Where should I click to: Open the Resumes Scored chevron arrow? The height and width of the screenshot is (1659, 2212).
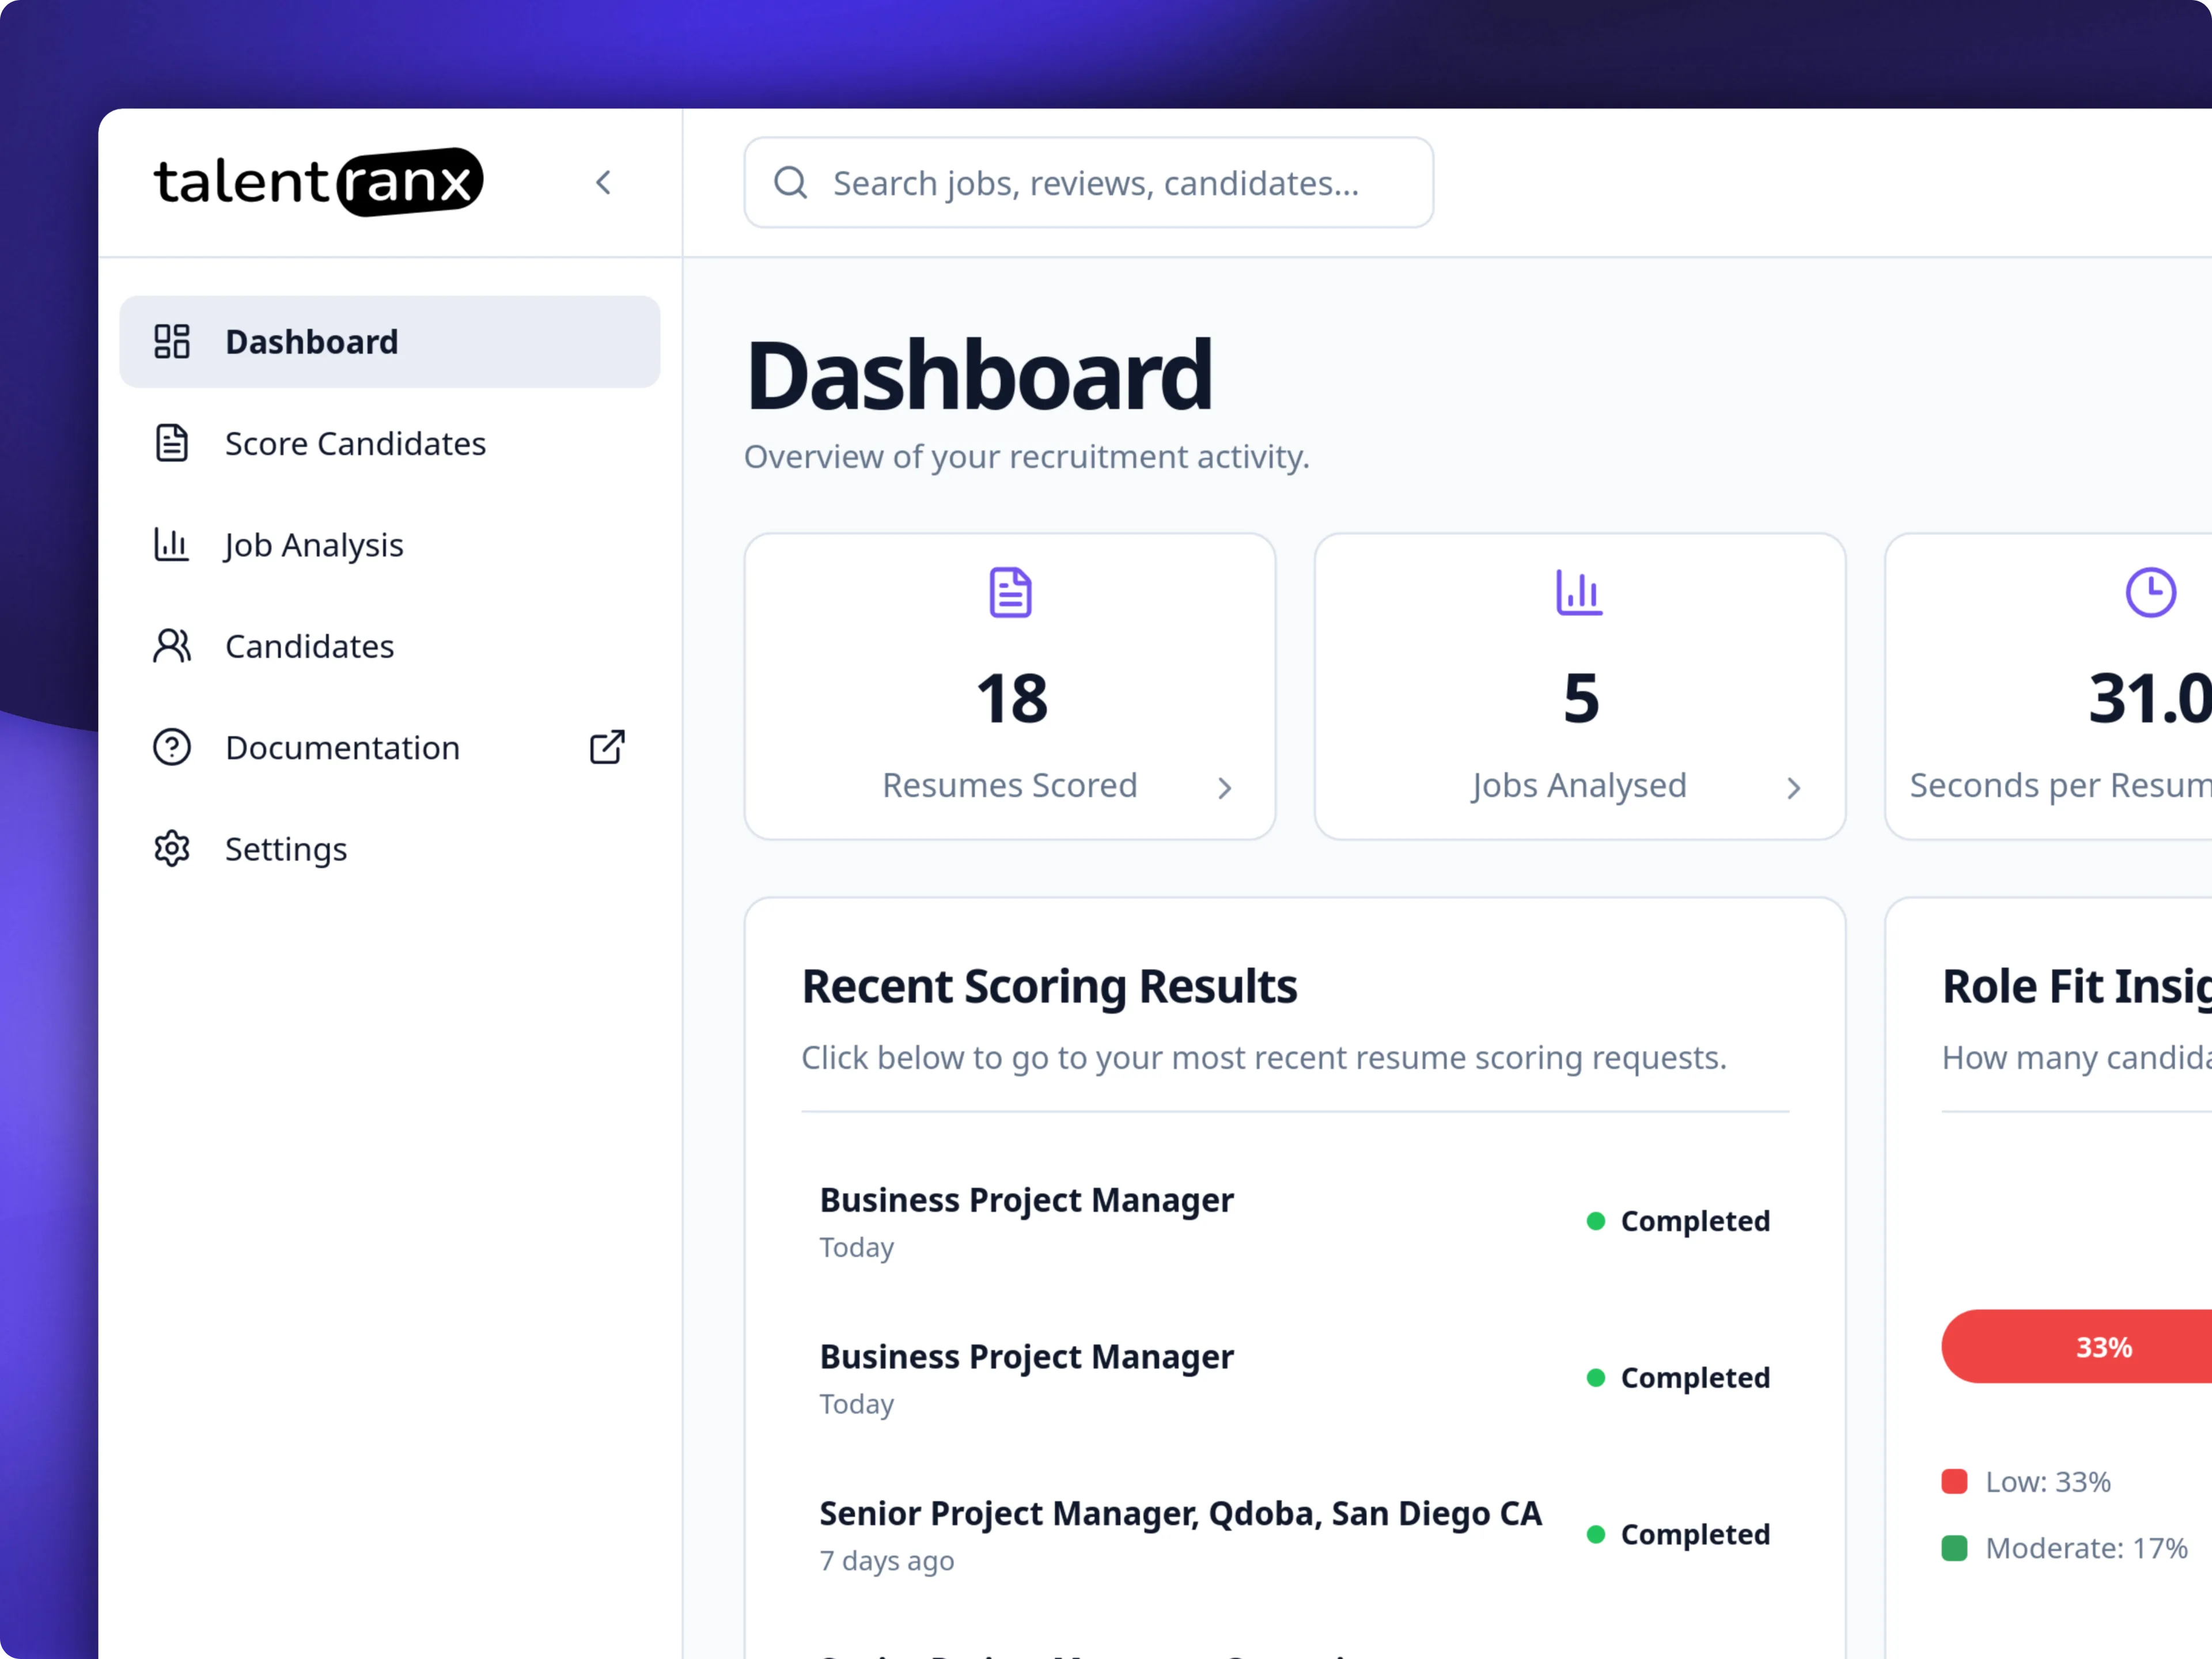point(1225,789)
